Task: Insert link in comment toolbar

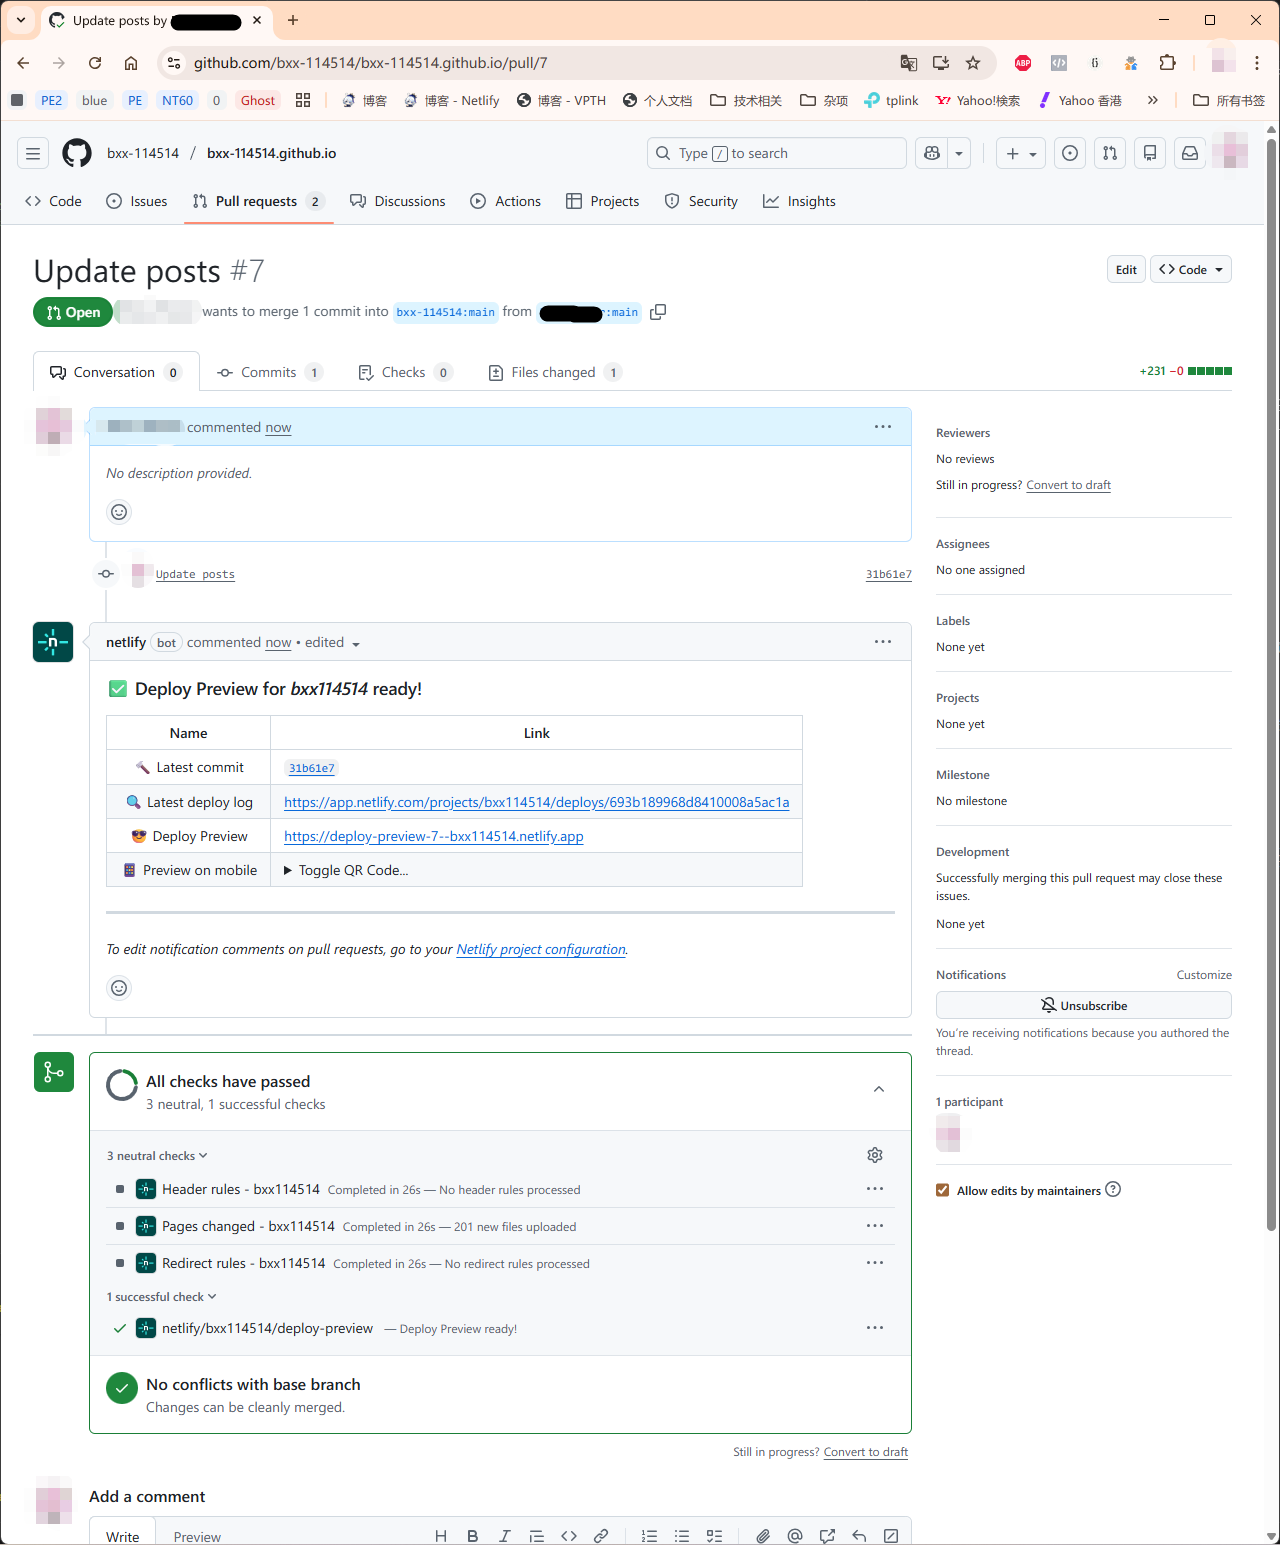Action: click(x=601, y=1536)
